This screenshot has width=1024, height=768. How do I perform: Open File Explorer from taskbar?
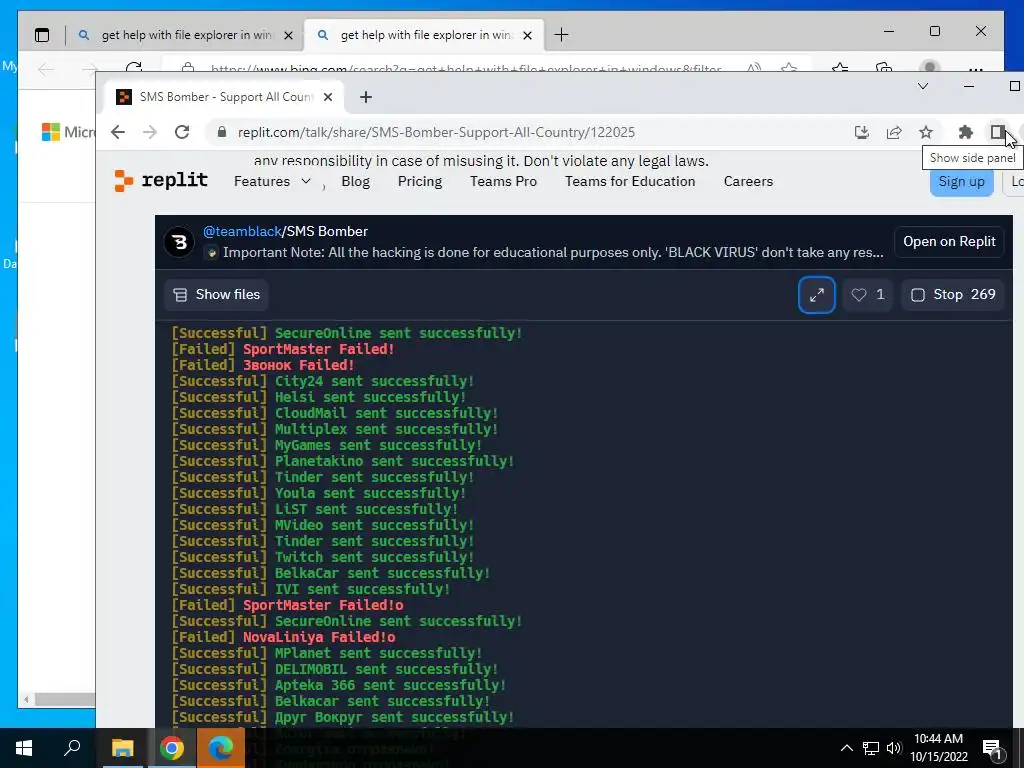pos(122,748)
